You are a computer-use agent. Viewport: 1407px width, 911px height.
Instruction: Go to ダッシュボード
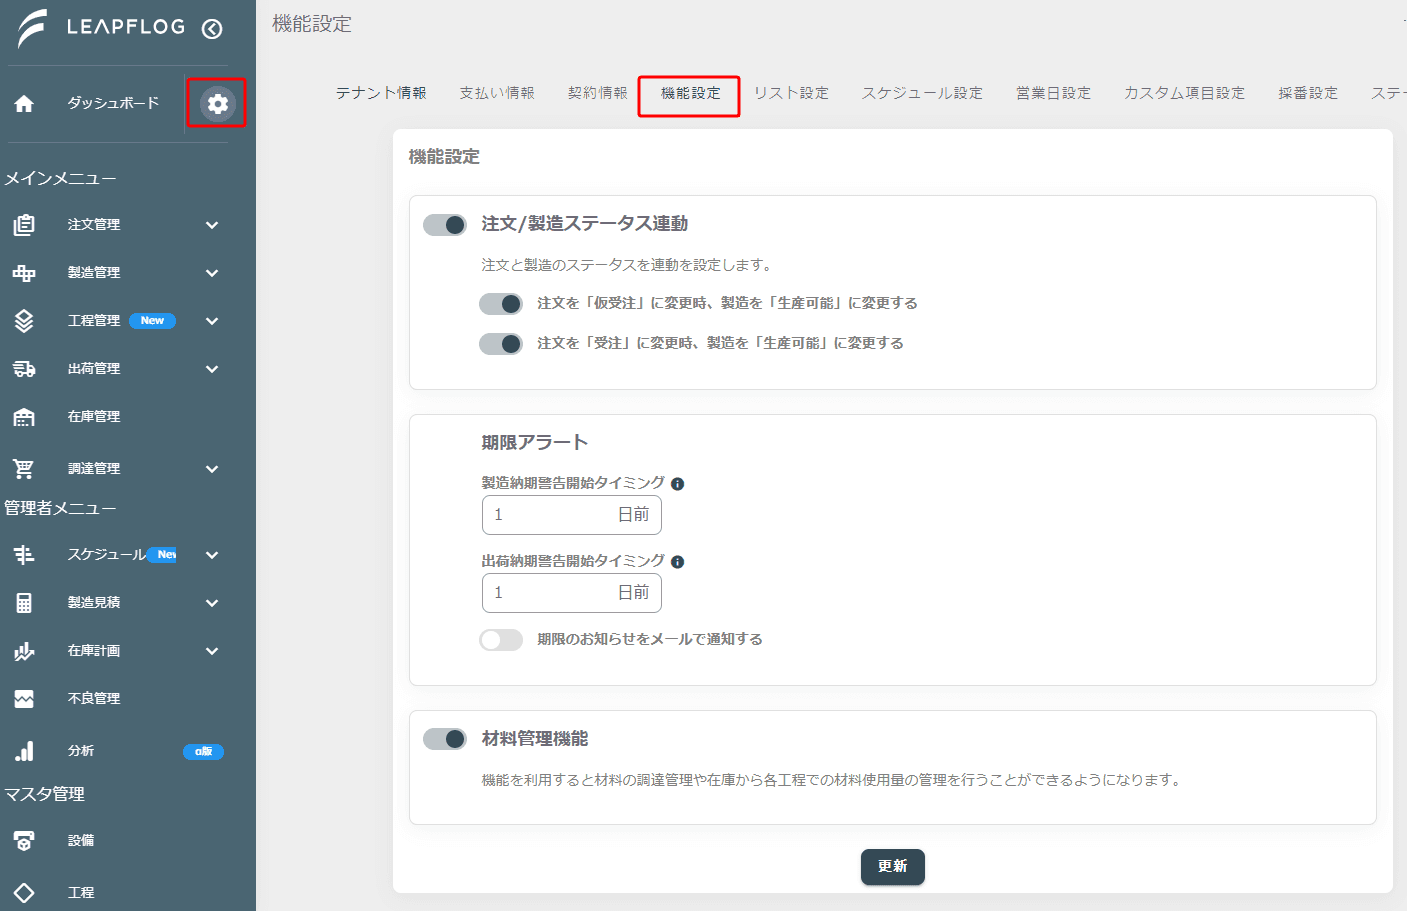(x=113, y=103)
